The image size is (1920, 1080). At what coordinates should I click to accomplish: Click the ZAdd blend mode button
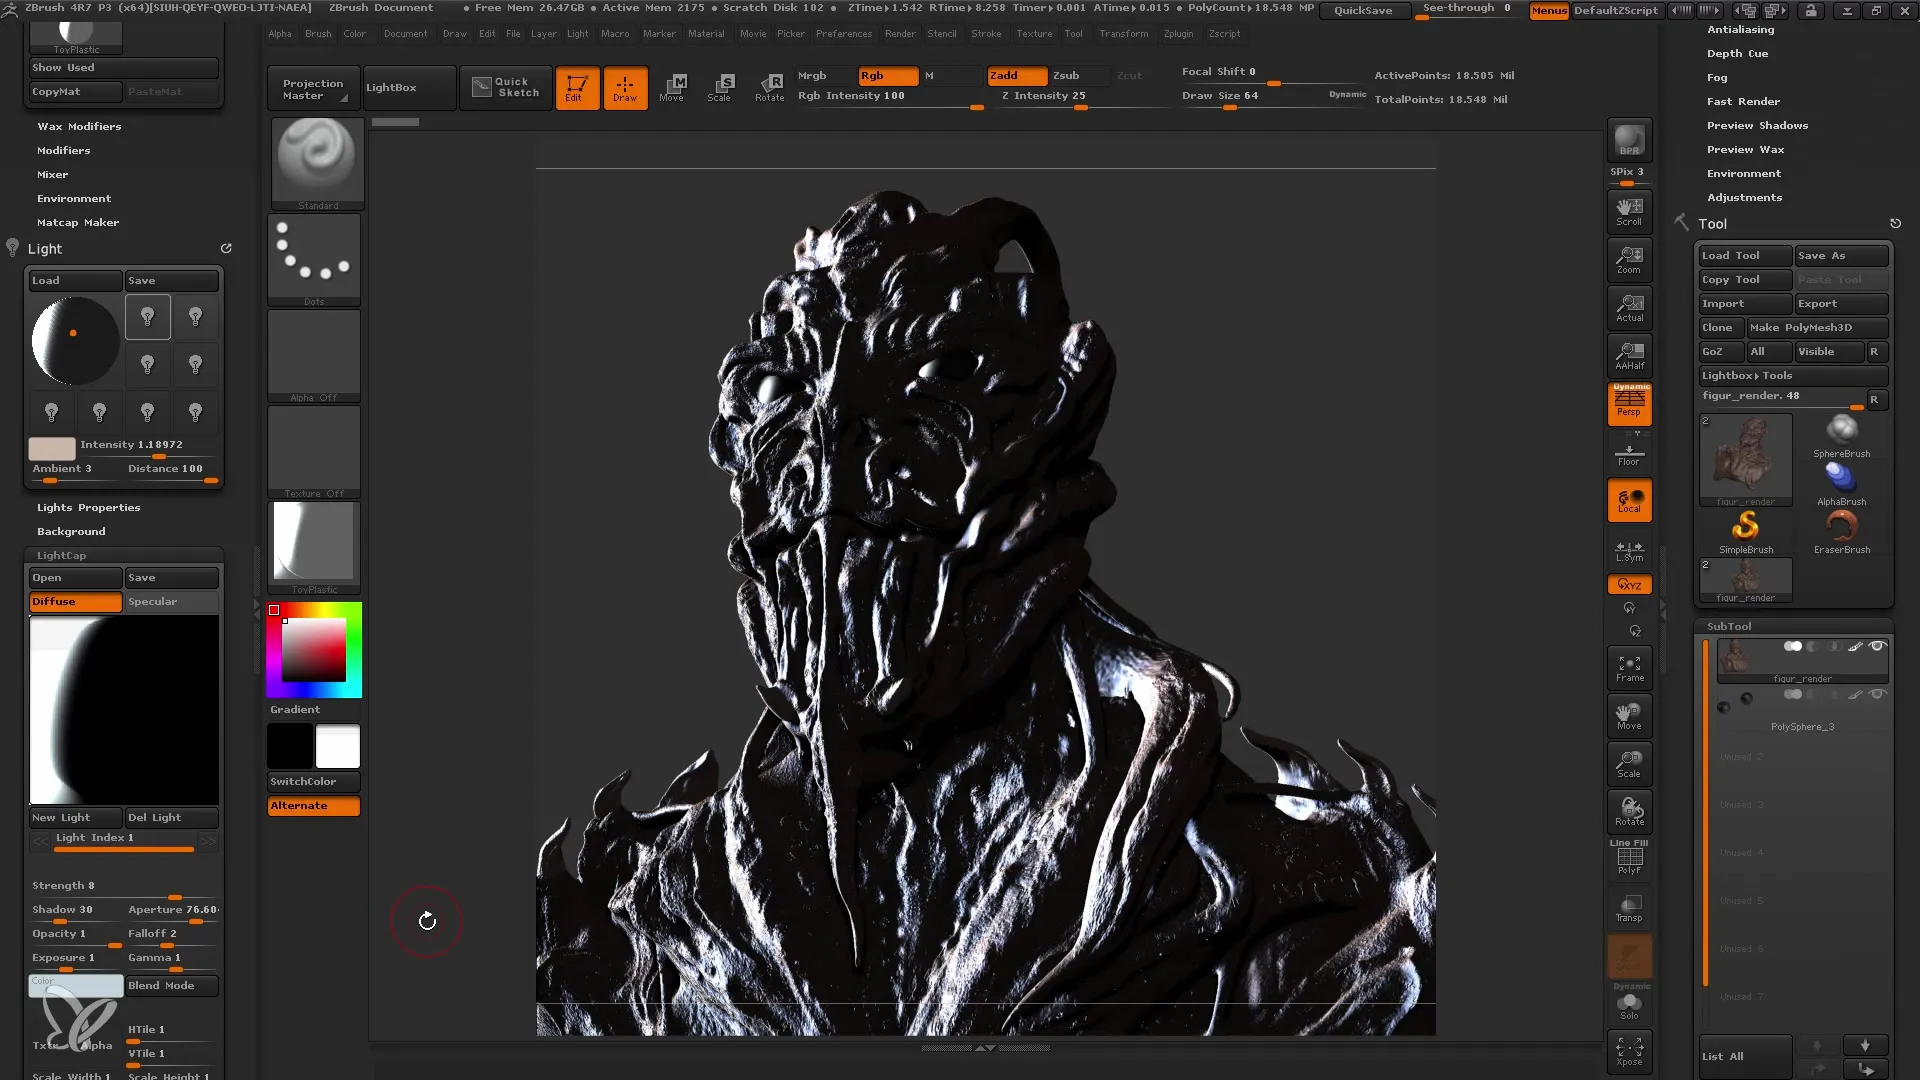(x=1006, y=75)
